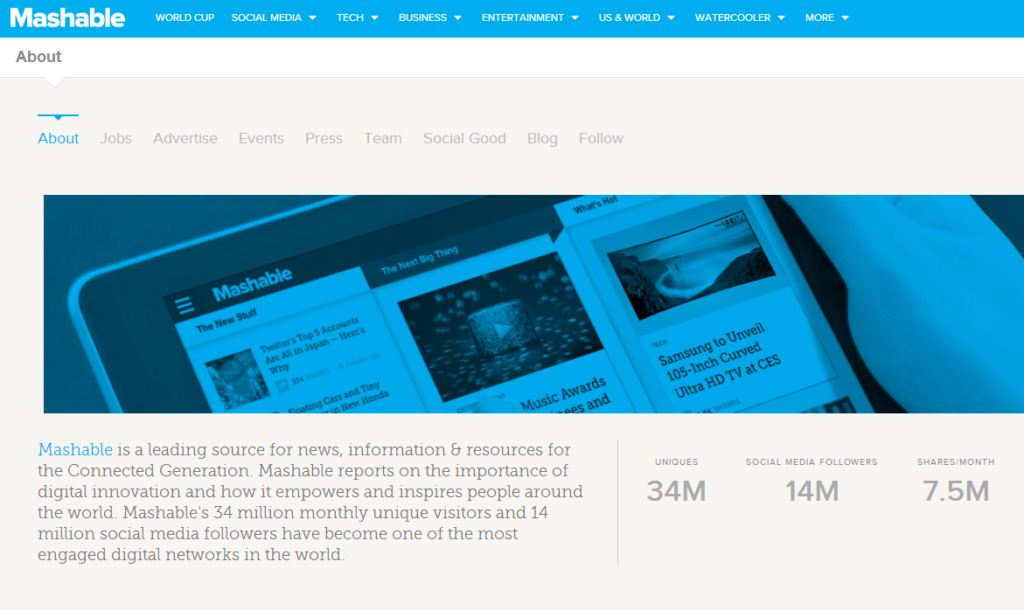This screenshot has width=1024, height=610.
Task: Open the World Cup section
Action: click(185, 18)
